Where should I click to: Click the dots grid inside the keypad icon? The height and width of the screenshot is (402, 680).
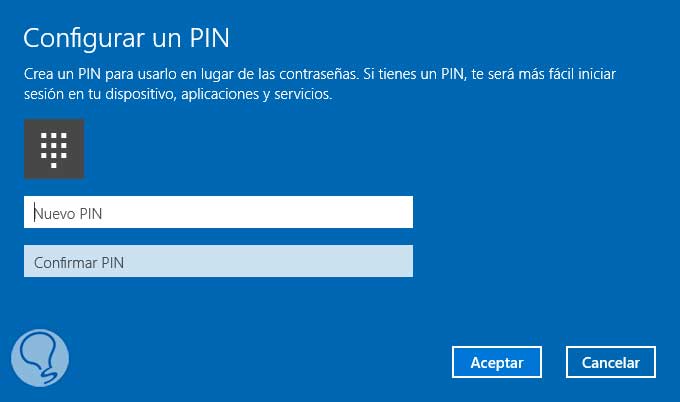pos(53,148)
